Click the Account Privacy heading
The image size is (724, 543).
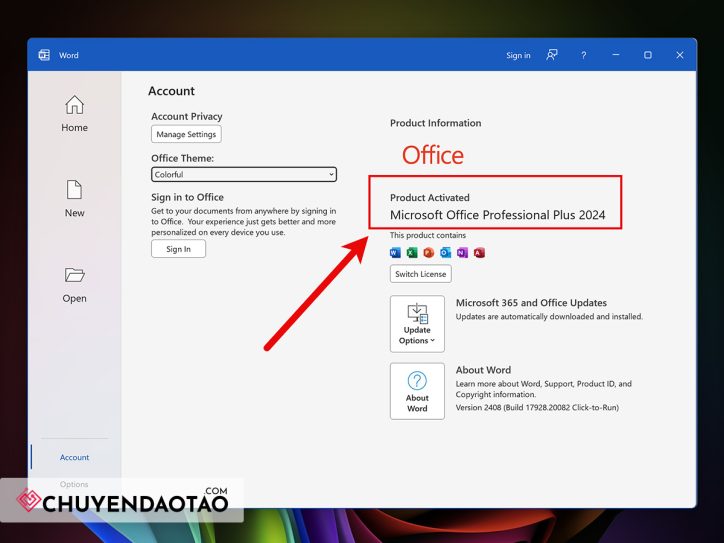(x=187, y=116)
